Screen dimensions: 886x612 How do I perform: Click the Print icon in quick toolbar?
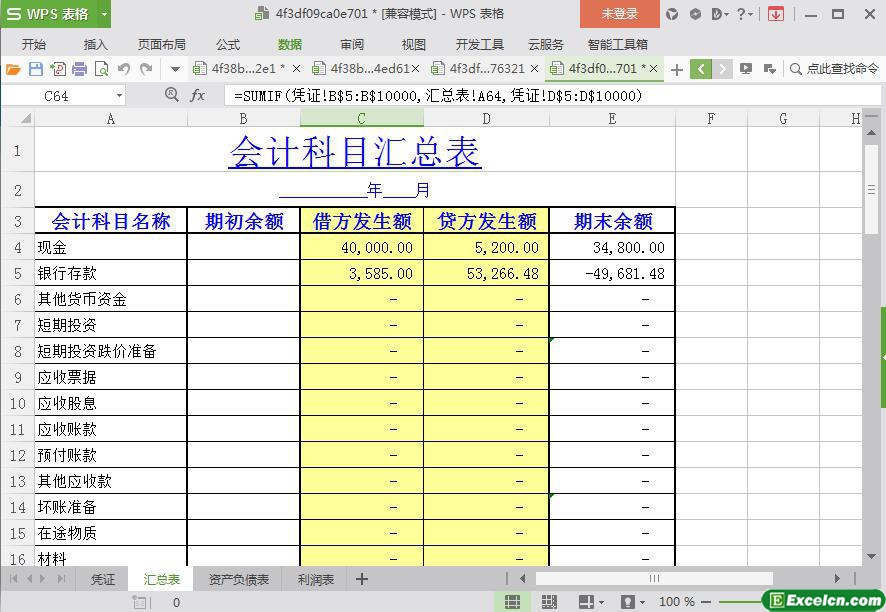(80, 69)
